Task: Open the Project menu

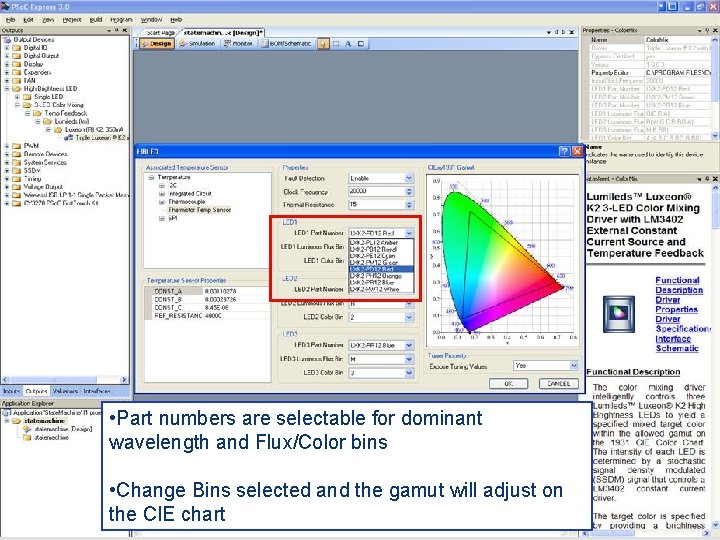Action: (x=72, y=20)
